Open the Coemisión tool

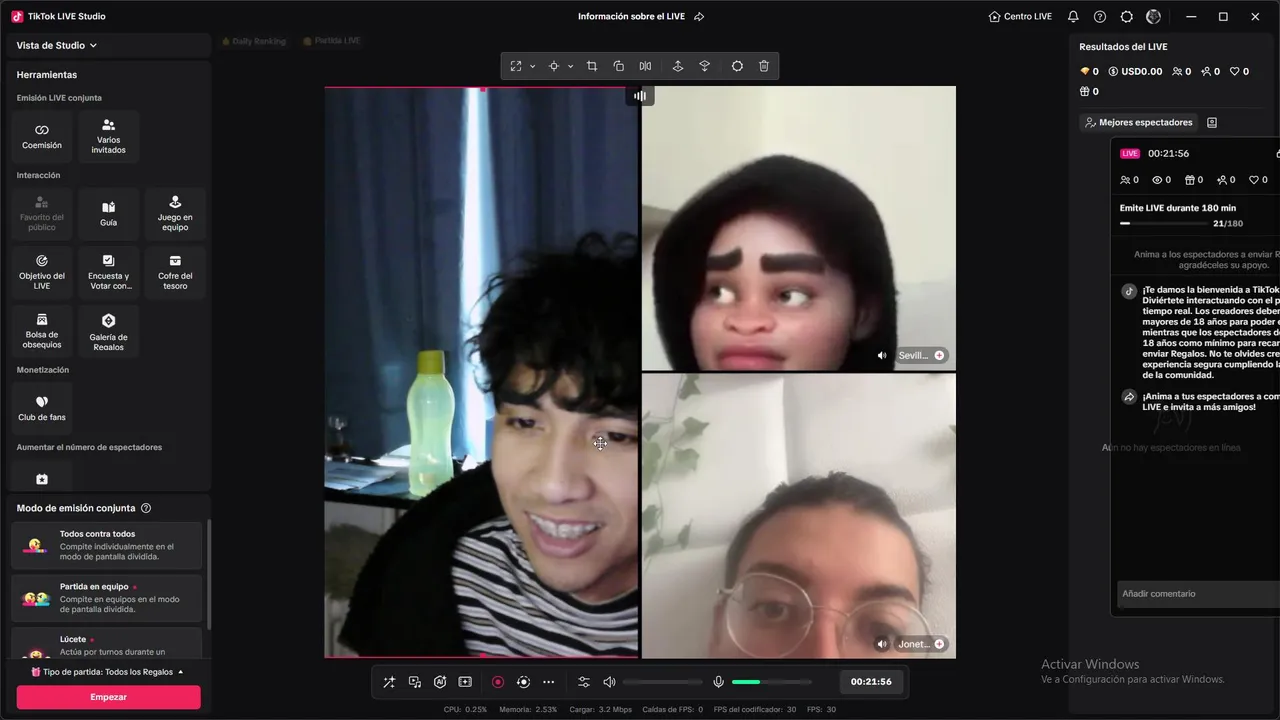coord(42,137)
